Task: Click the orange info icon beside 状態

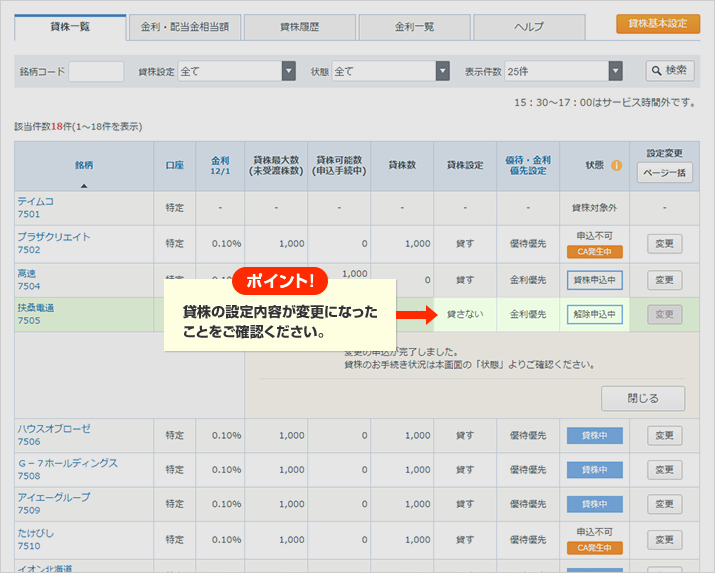Action: point(616,166)
